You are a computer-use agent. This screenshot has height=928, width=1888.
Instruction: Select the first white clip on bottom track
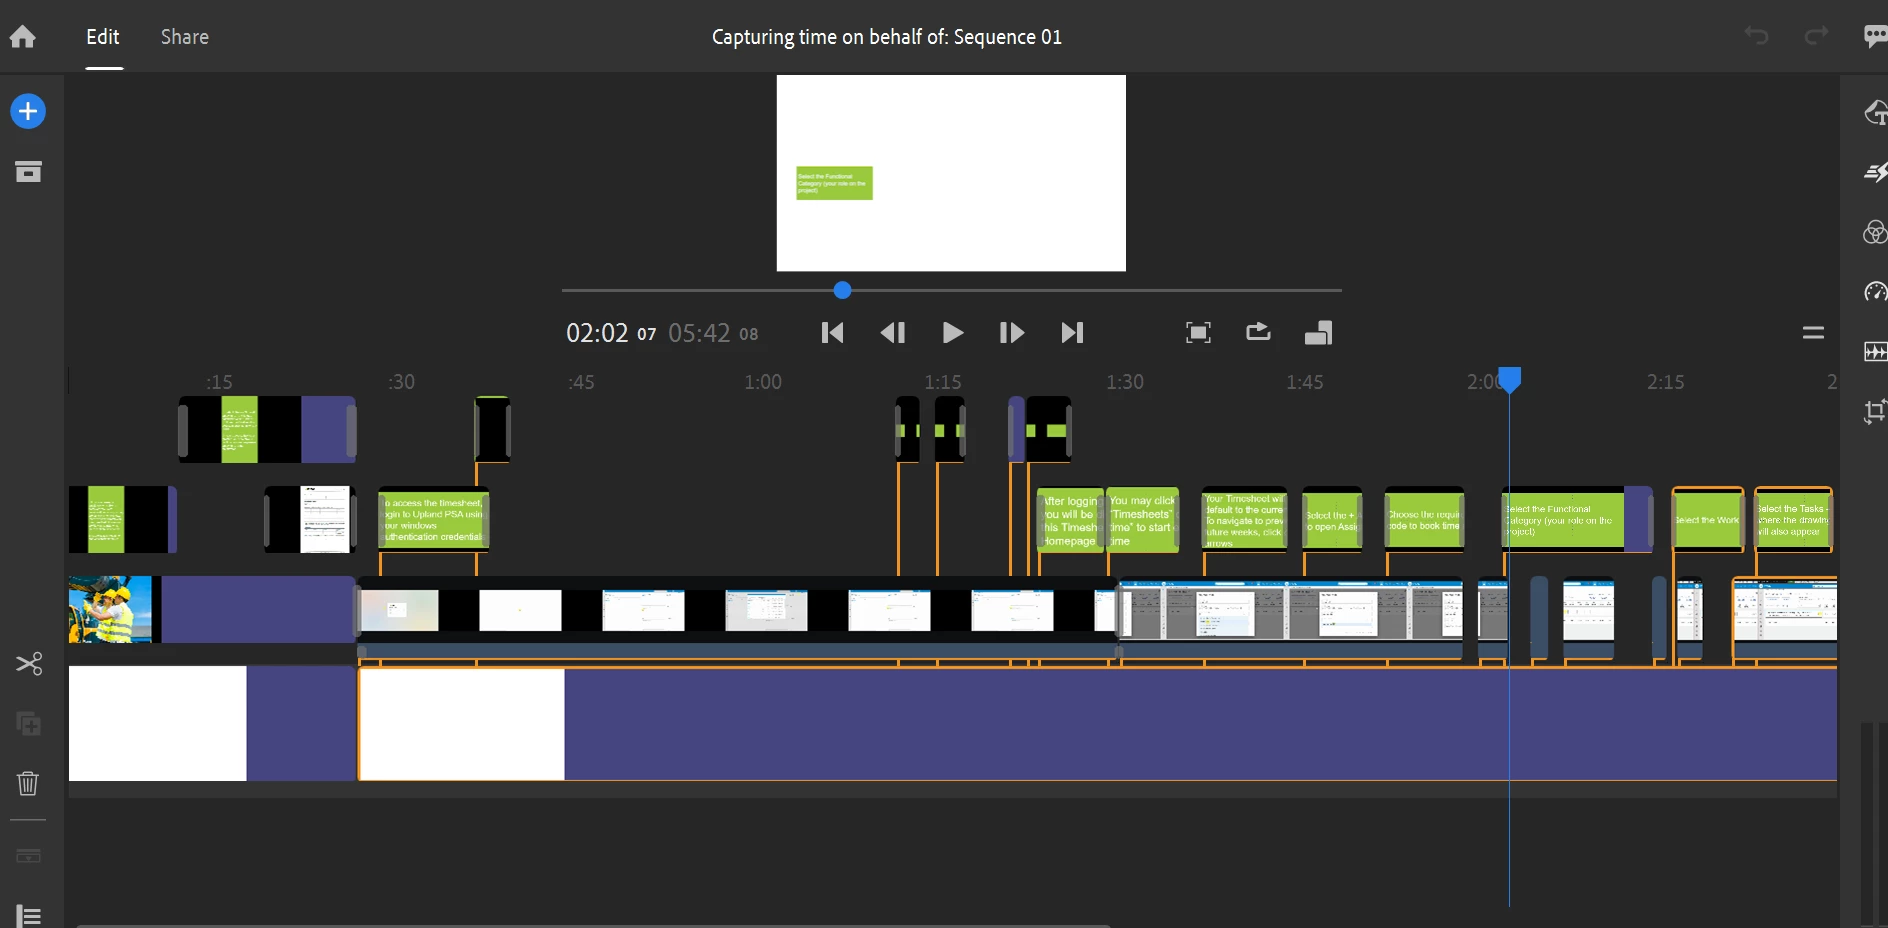coord(212,723)
